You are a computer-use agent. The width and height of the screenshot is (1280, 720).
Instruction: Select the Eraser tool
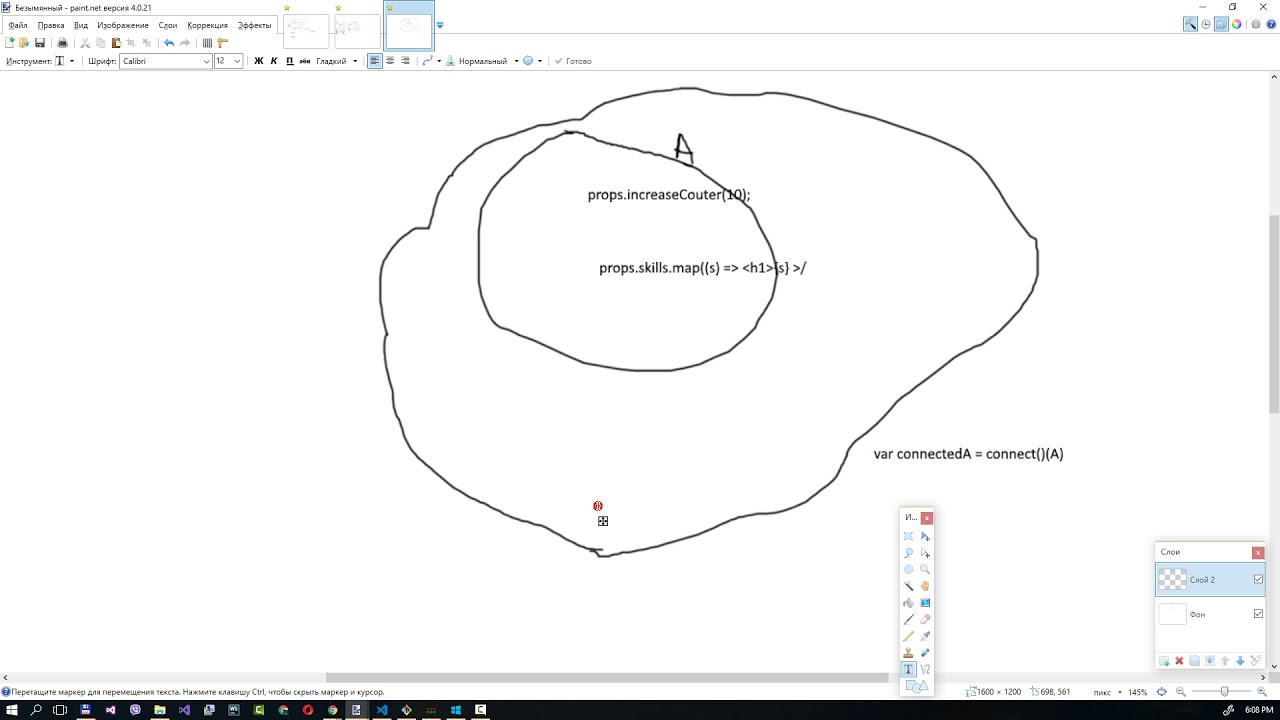point(925,619)
